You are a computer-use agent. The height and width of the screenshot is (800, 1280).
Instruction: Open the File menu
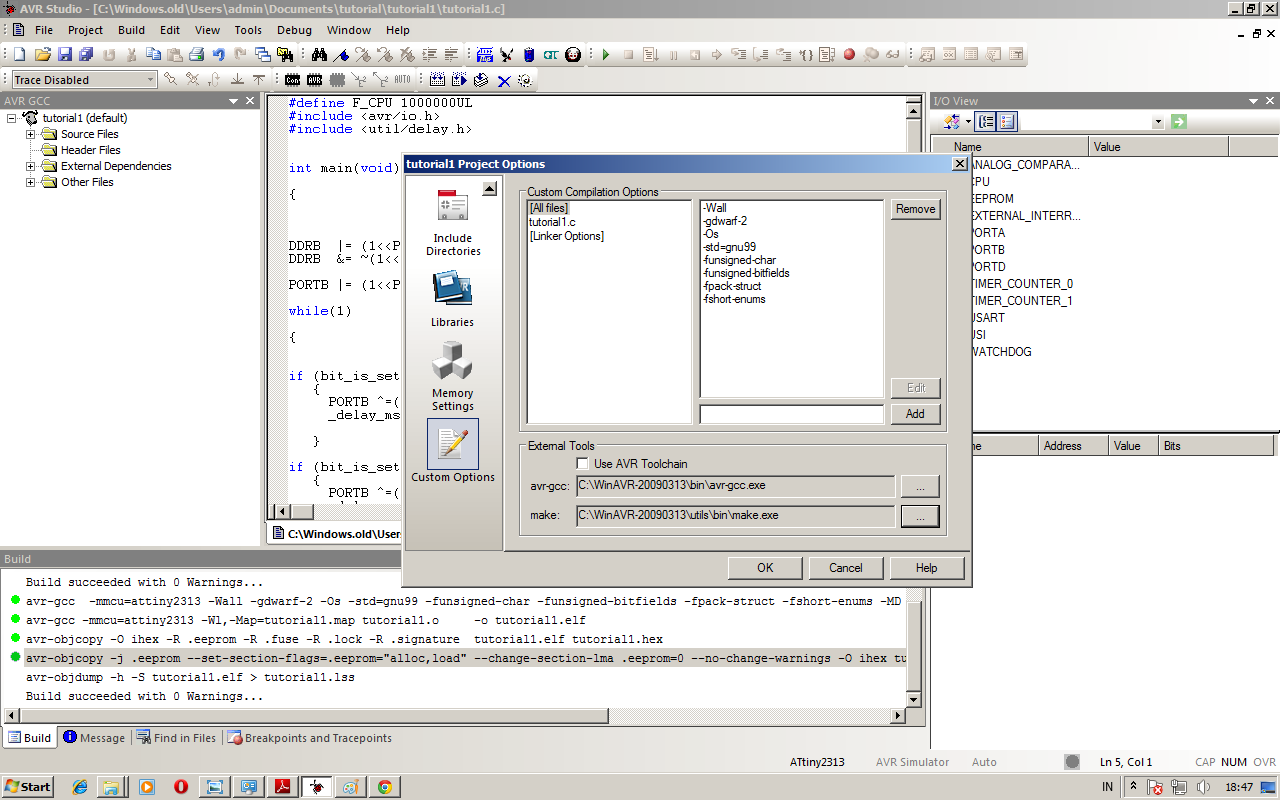44,30
